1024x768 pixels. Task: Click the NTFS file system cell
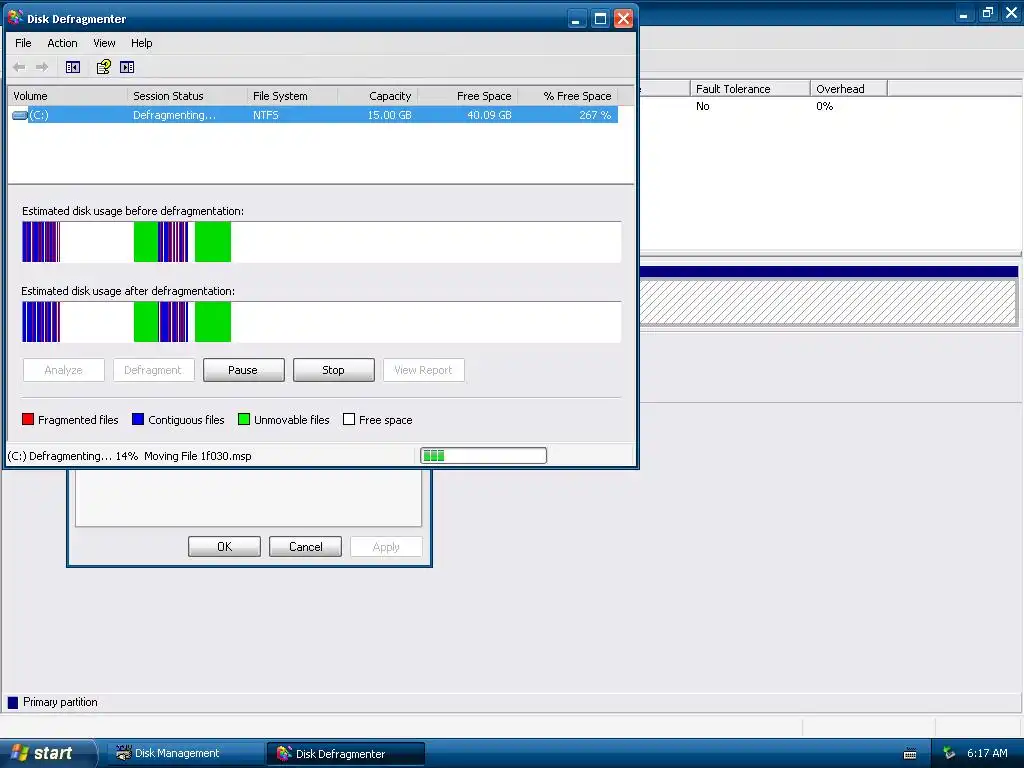(x=266, y=115)
